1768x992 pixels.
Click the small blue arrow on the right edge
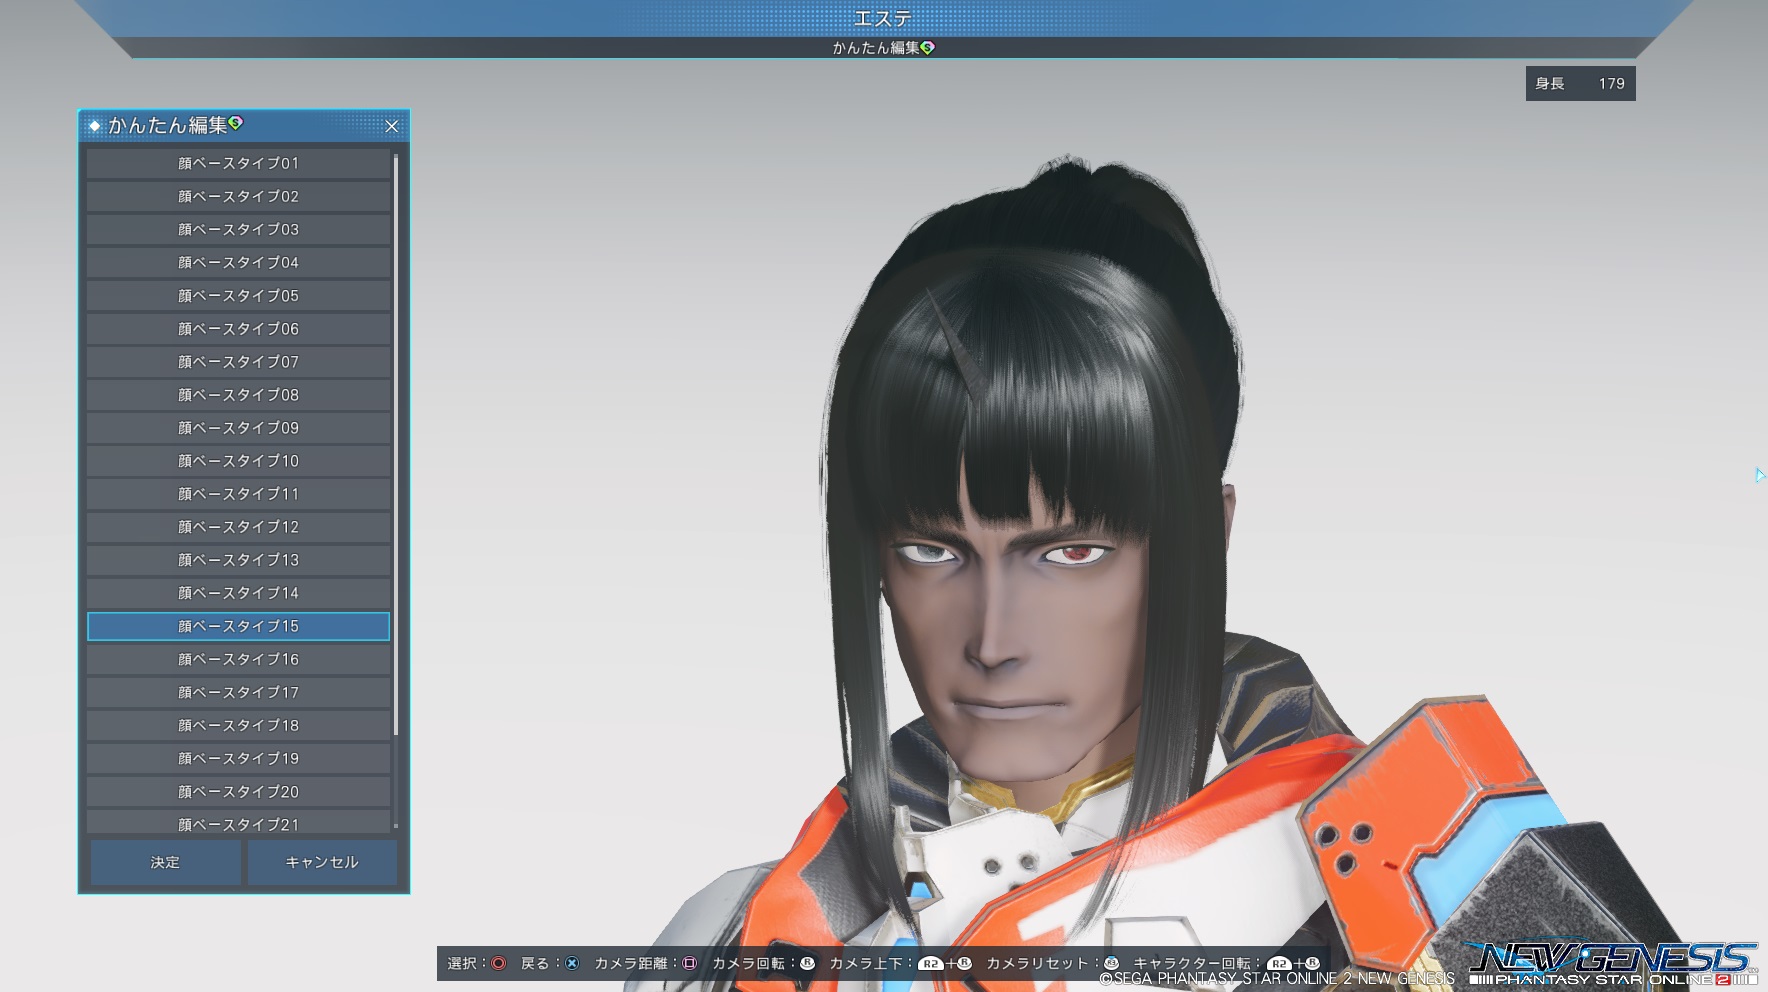click(1759, 475)
